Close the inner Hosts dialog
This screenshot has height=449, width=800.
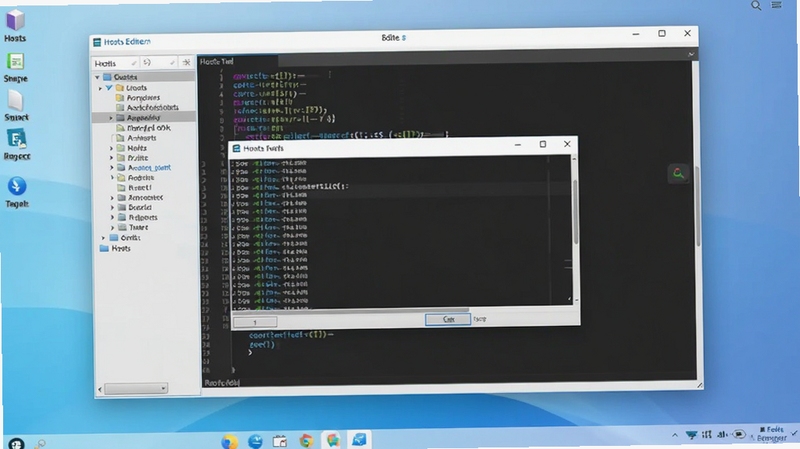pyautogui.click(x=567, y=144)
